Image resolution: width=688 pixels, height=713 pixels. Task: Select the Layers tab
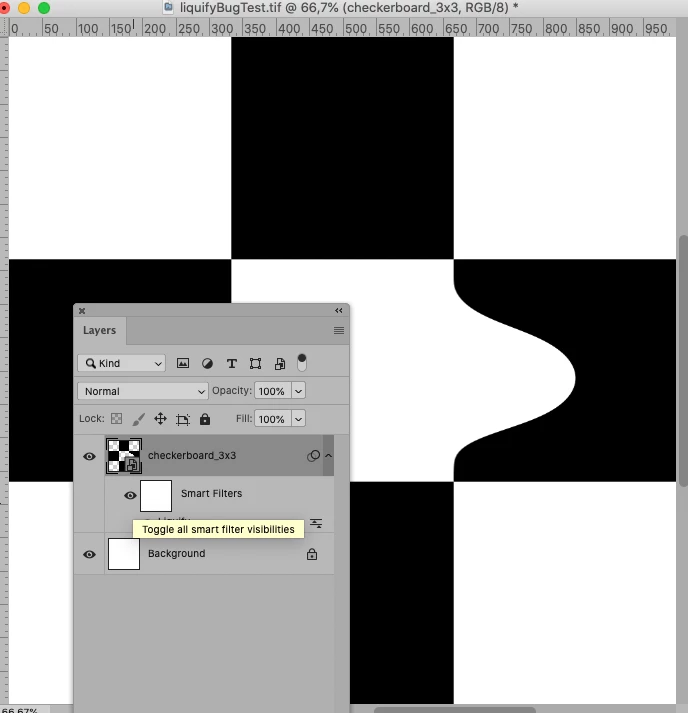click(100, 330)
